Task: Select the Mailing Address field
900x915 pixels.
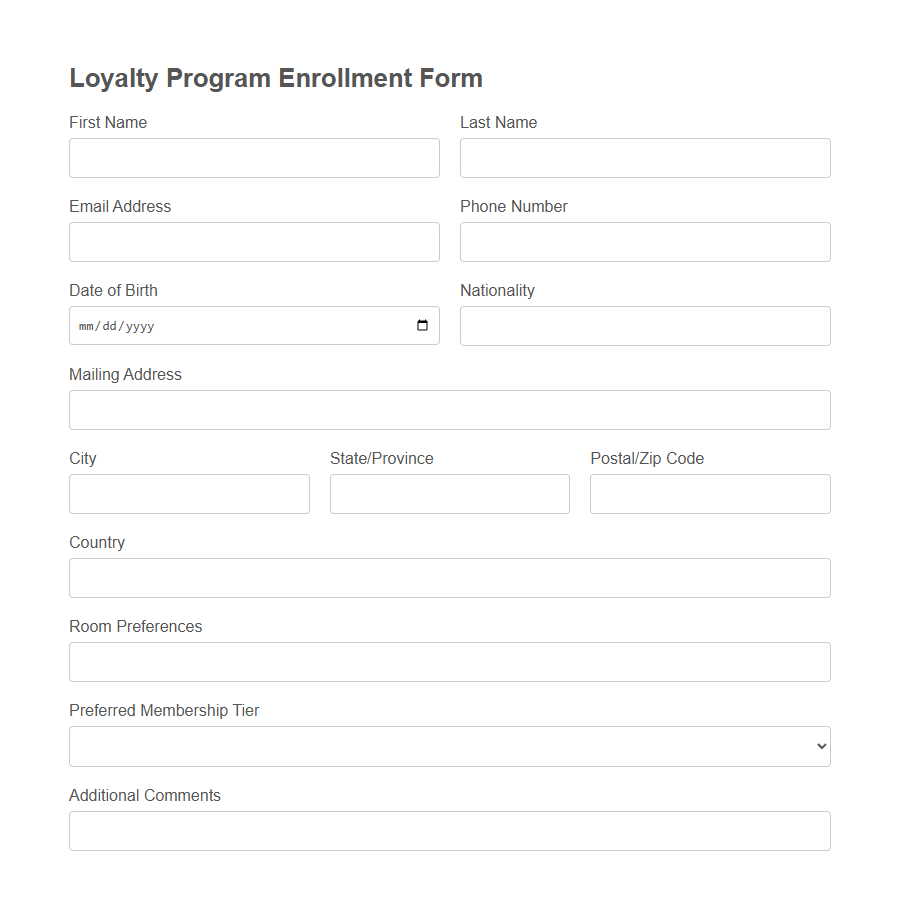Action: click(449, 410)
